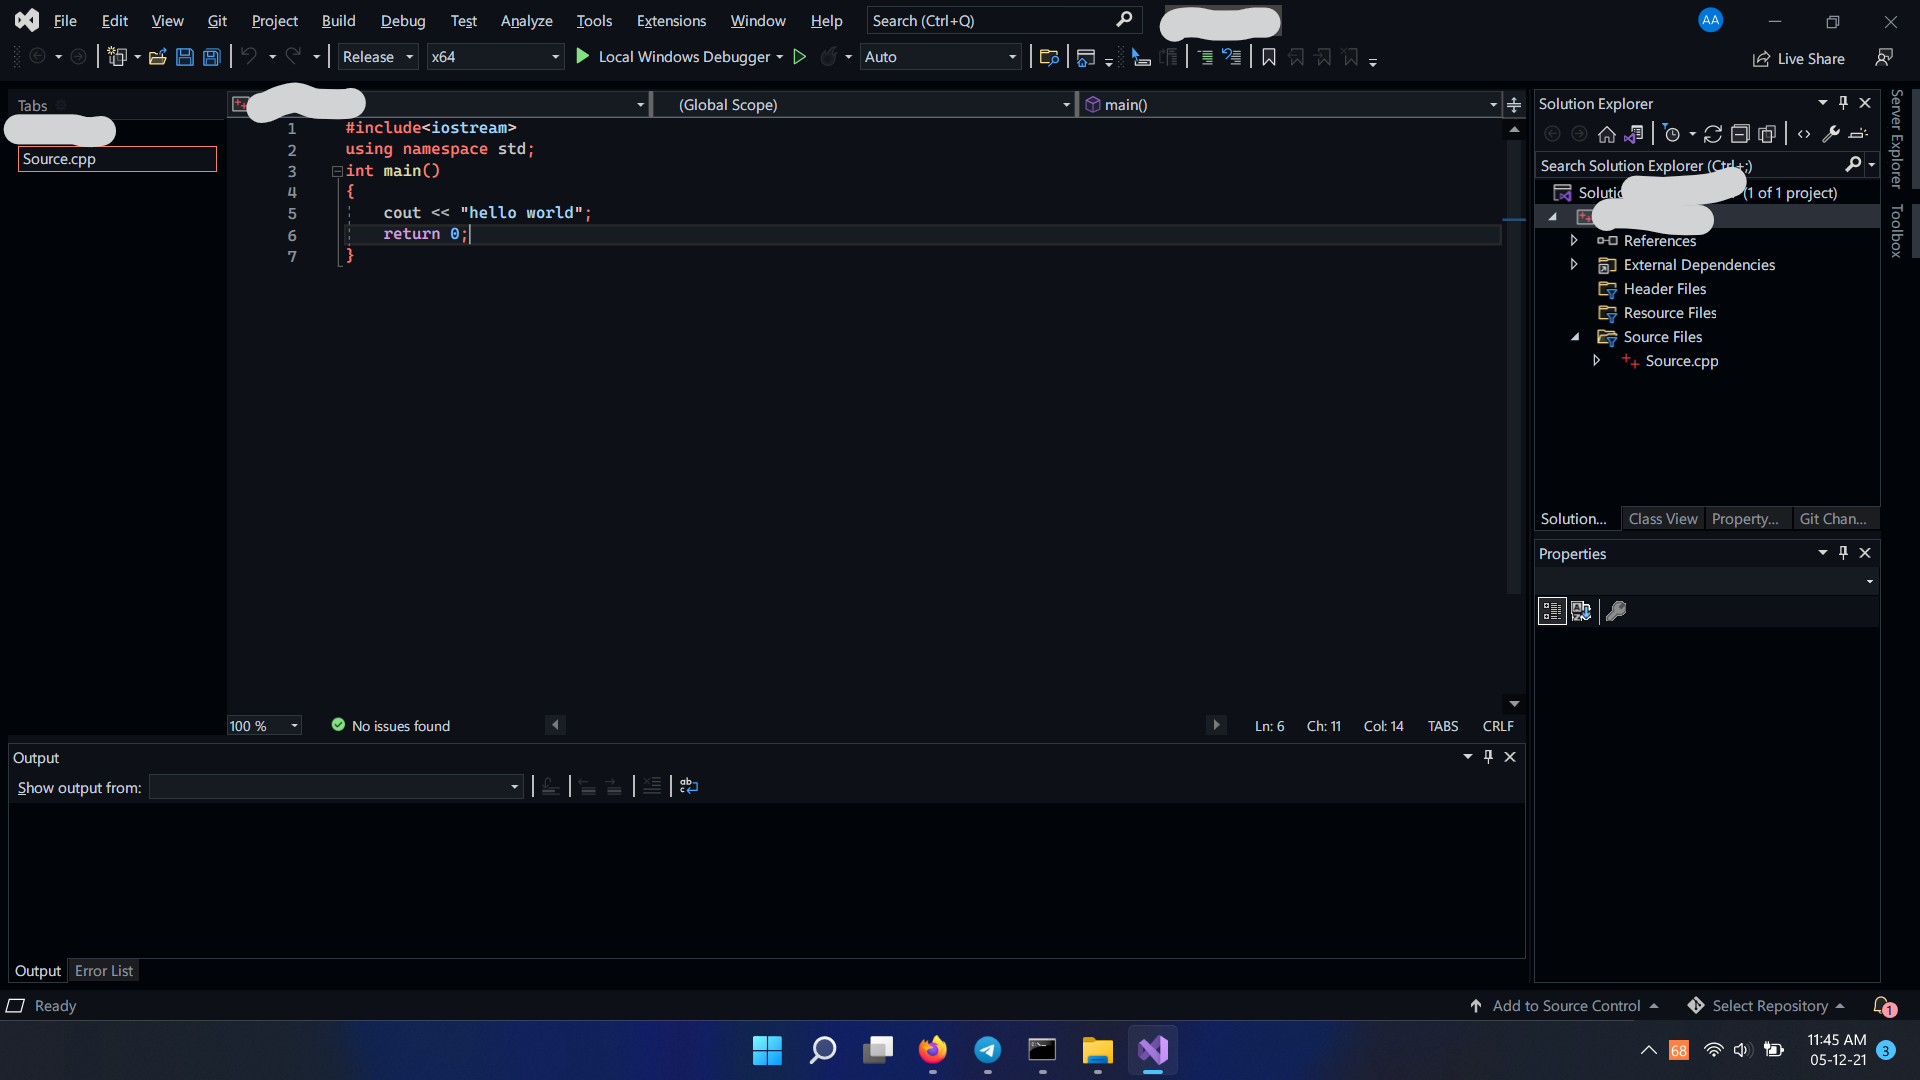Open the x64 platform dropdown
Viewport: 1920px width, 1080px height.
(494, 57)
